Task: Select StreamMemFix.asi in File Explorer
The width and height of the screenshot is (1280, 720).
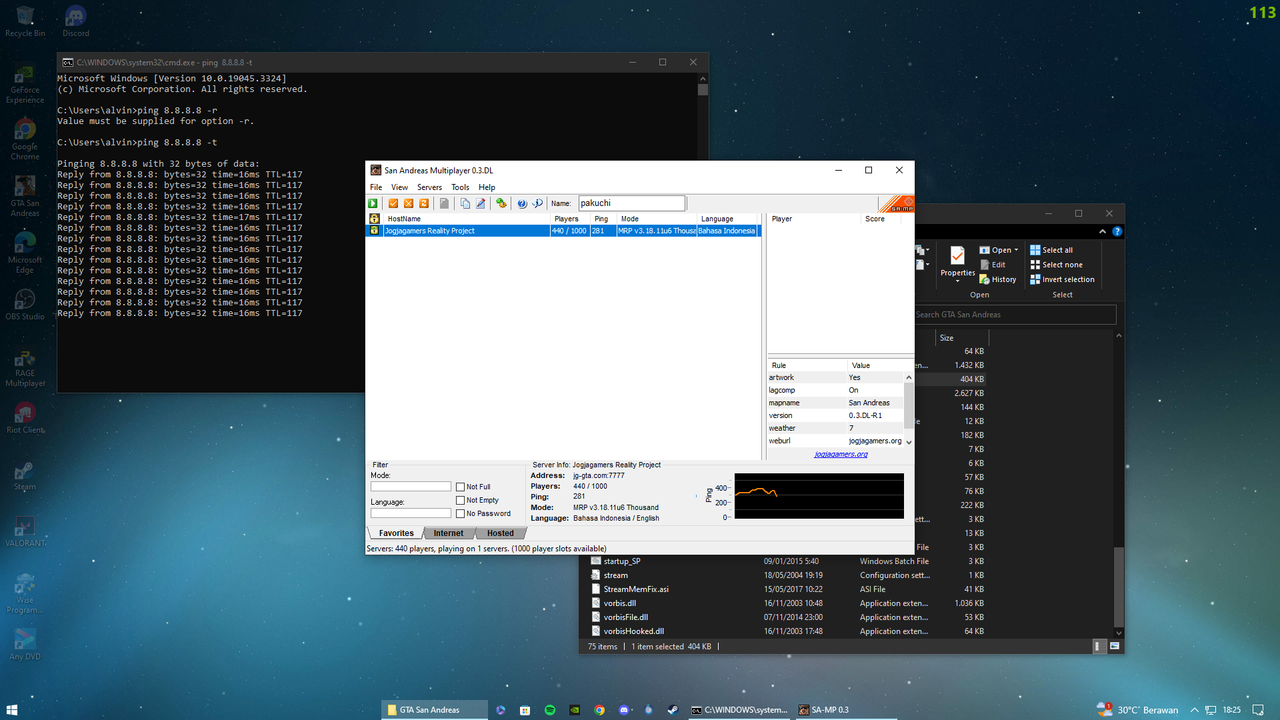Action: [636, 589]
